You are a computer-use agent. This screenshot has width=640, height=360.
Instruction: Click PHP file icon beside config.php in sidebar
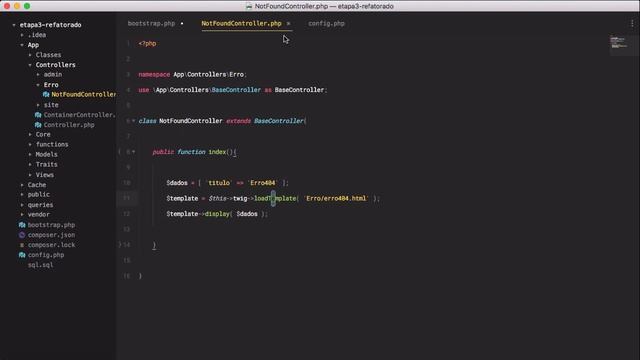pyautogui.click(x=22, y=255)
